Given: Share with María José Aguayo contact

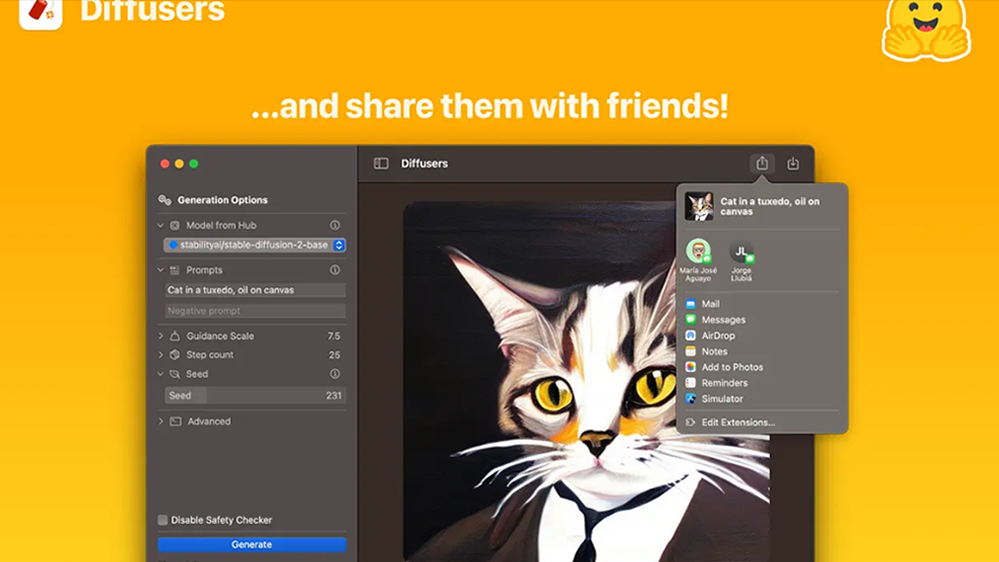Looking at the screenshot, I should pyautogui.click(x=698, y=260).
